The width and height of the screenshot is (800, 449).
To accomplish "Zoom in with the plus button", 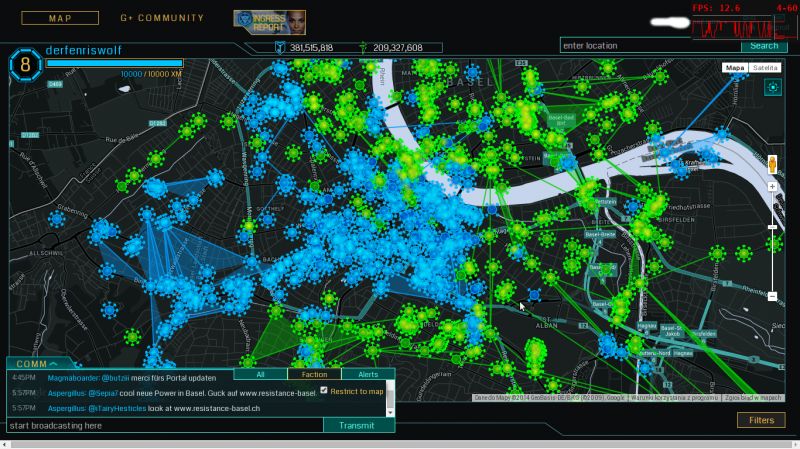I will pos(772,187).
